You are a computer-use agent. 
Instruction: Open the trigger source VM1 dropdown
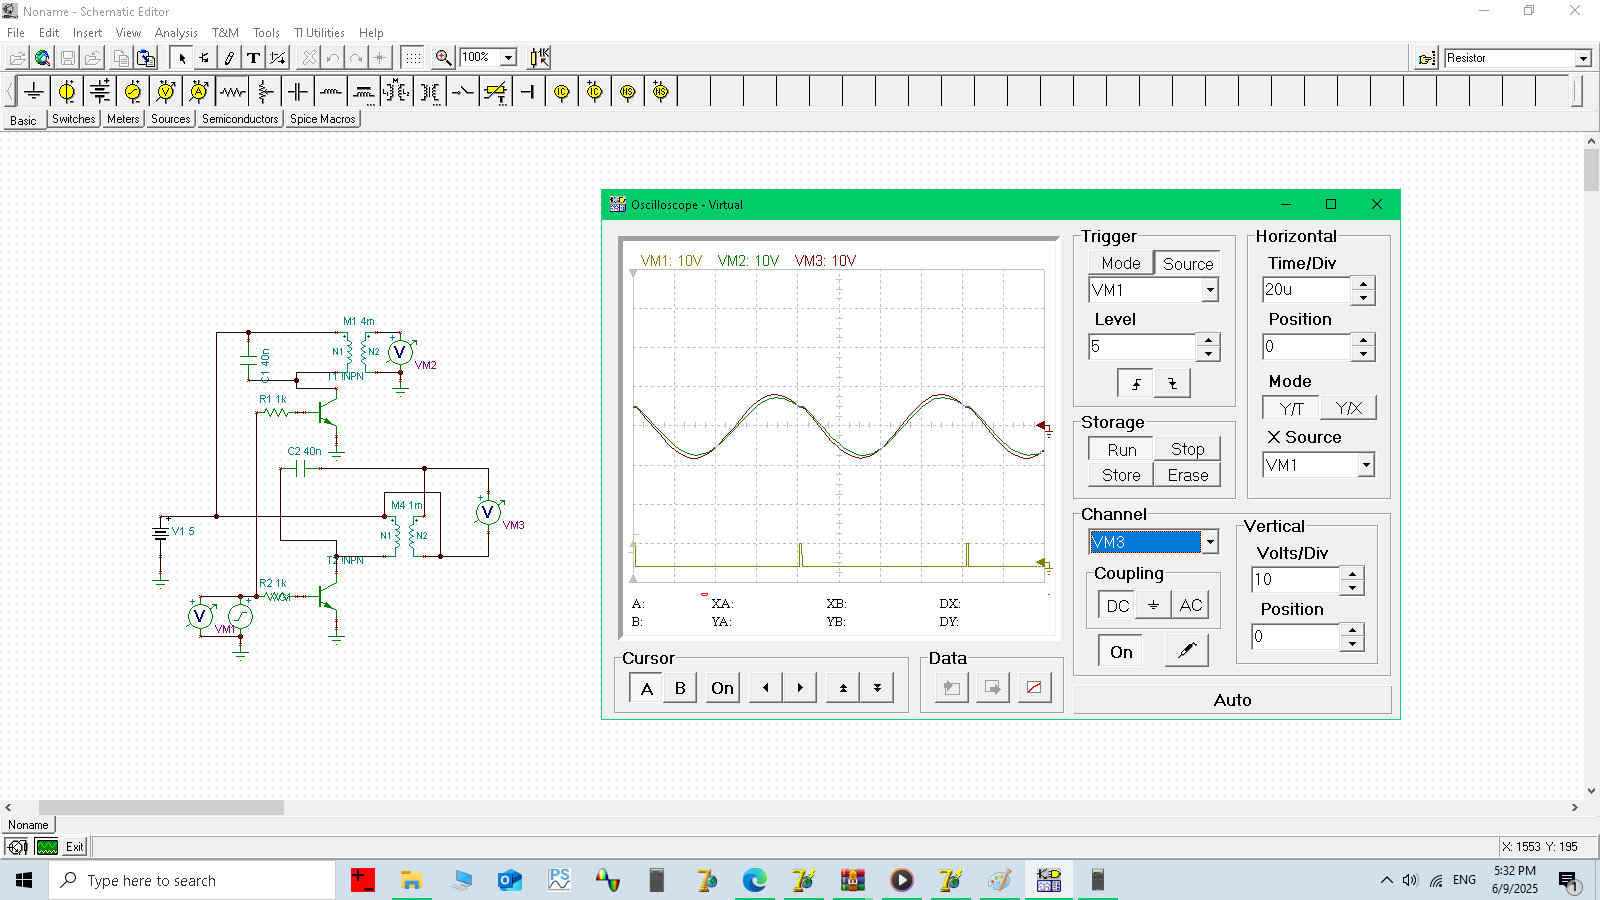click(1210, 290)
